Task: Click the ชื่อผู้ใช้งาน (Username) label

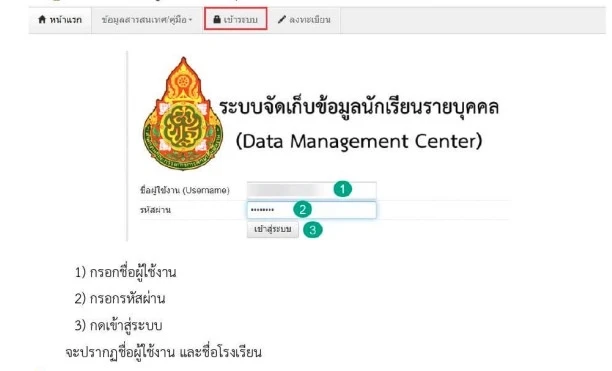Action: pyautogui.click(x=185, y=190)
